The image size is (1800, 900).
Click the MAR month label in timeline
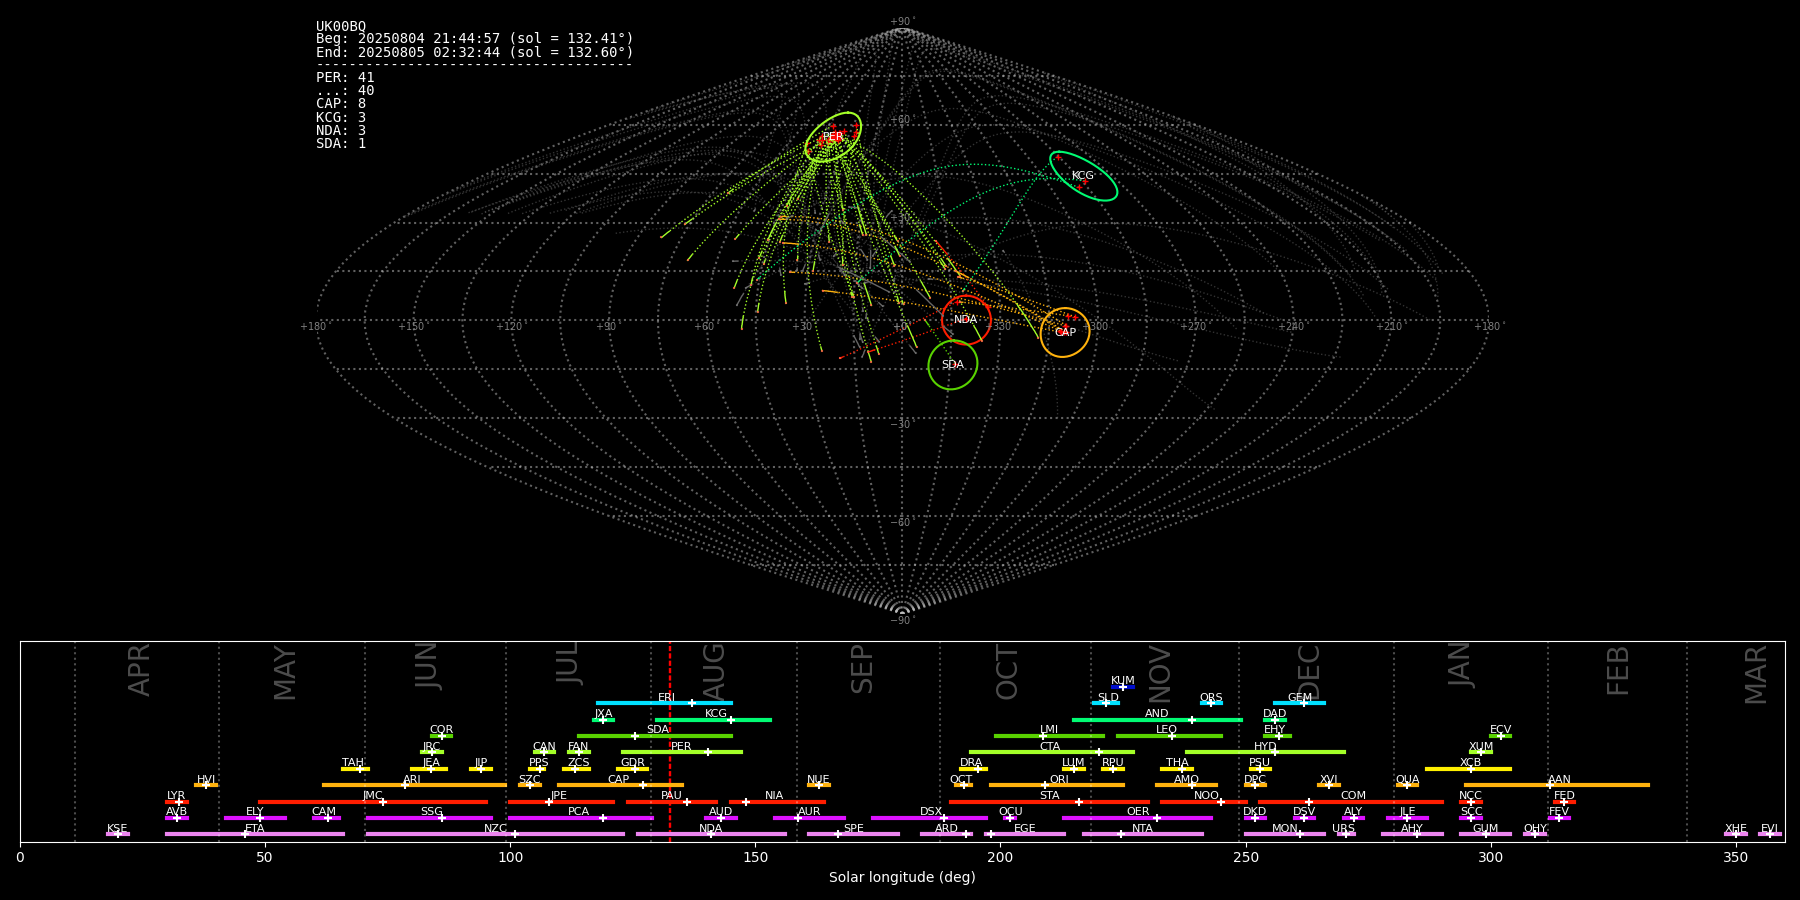point(1756,675)
